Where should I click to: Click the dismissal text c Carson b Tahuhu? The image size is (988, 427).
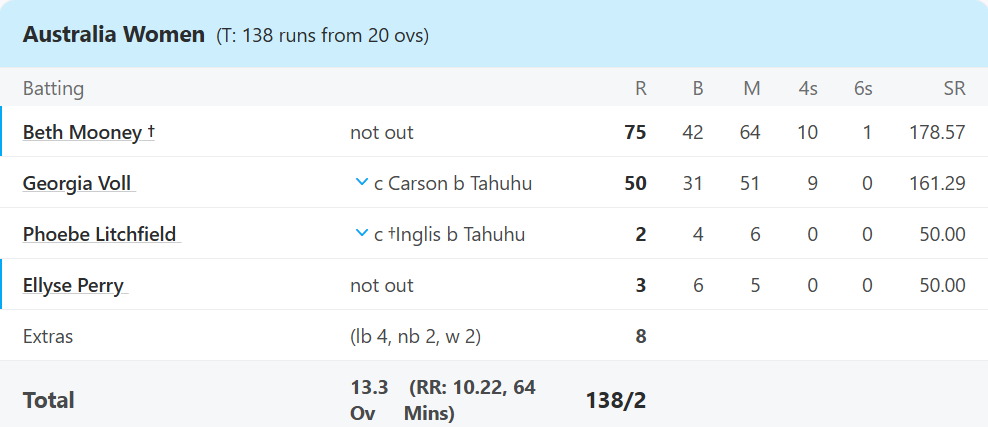(453, 183)
